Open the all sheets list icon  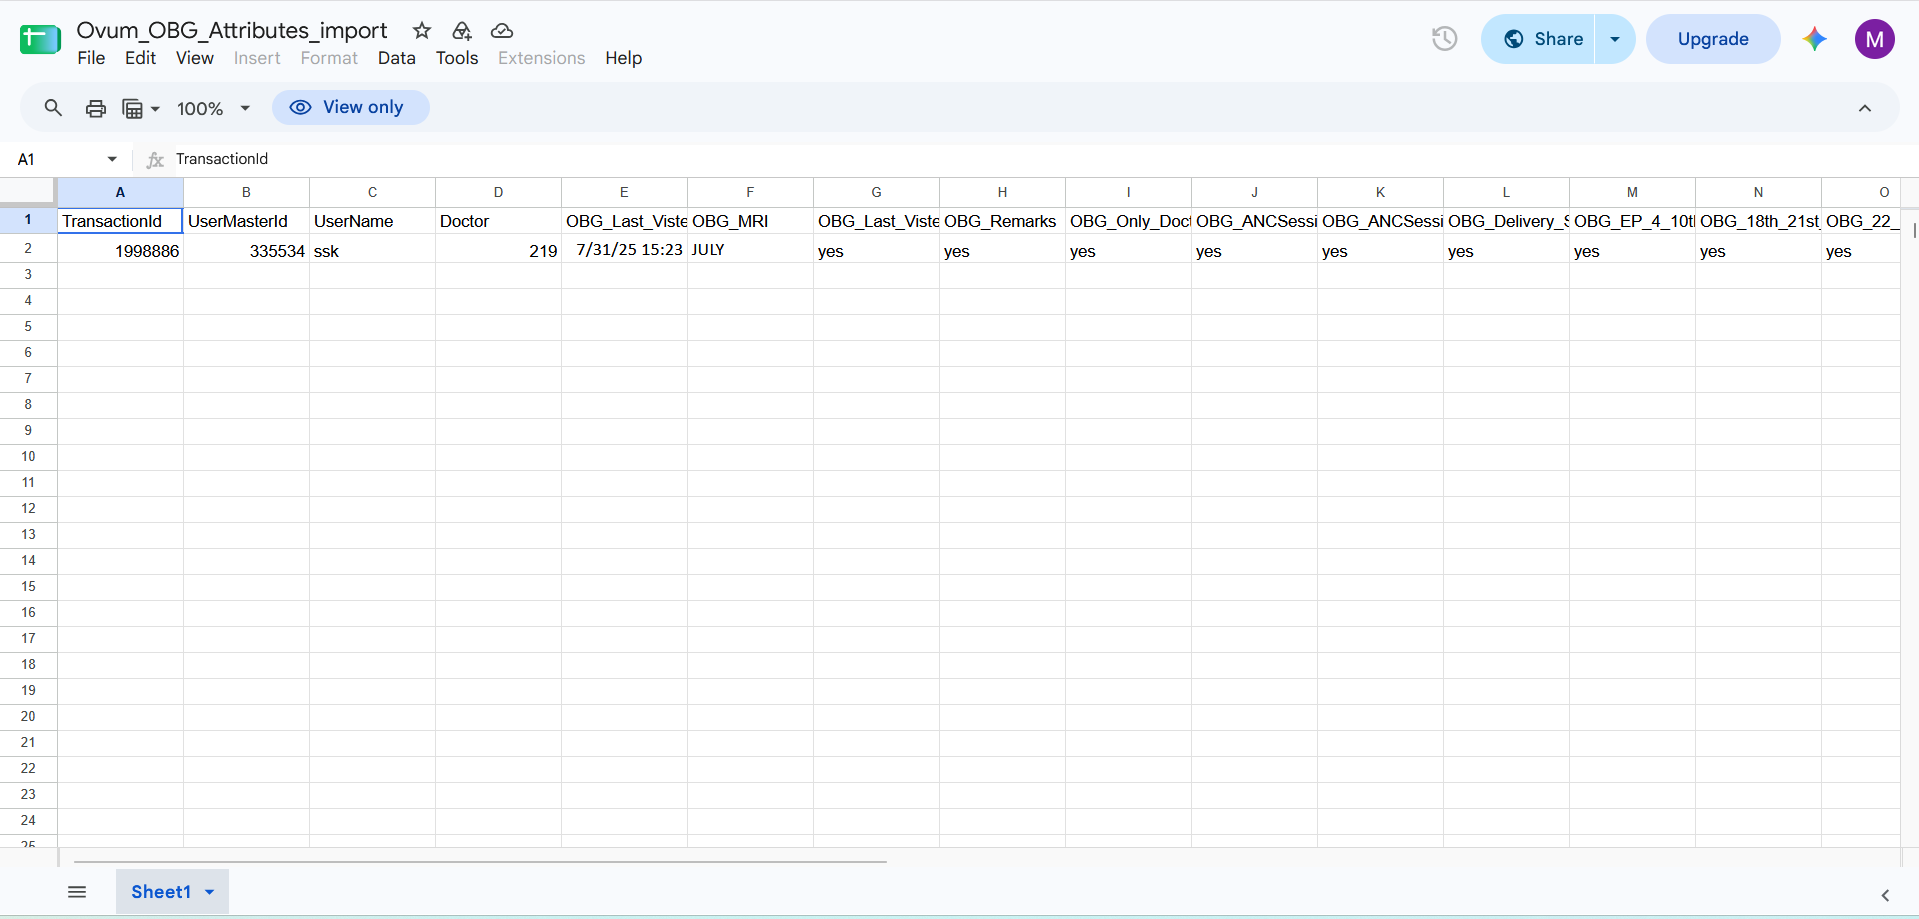click(77, 892)
